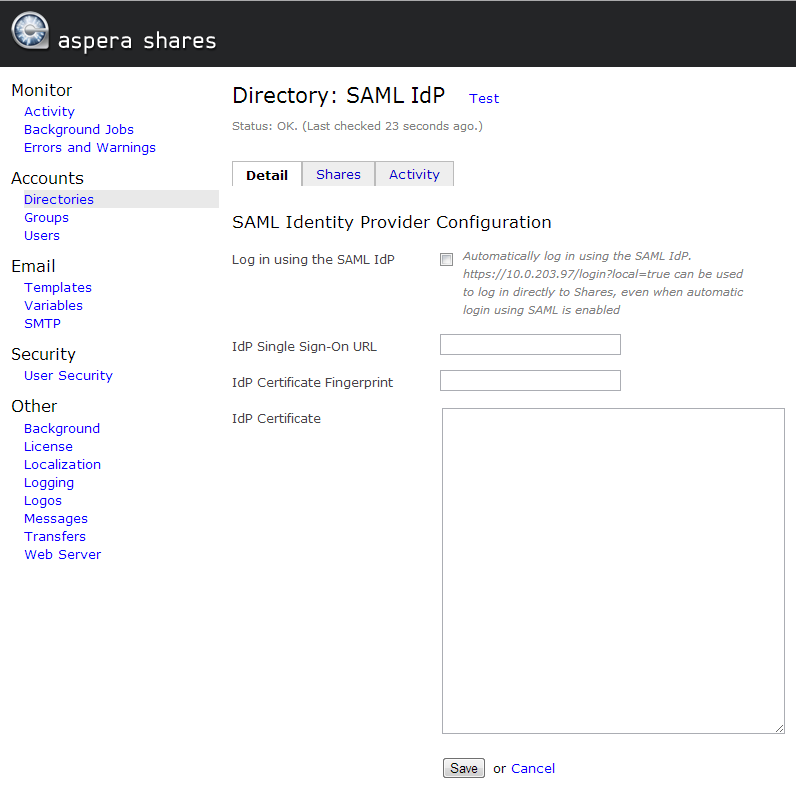
Task: Open Email Variables
Action: pyautogui.click(x=53, y=305)
